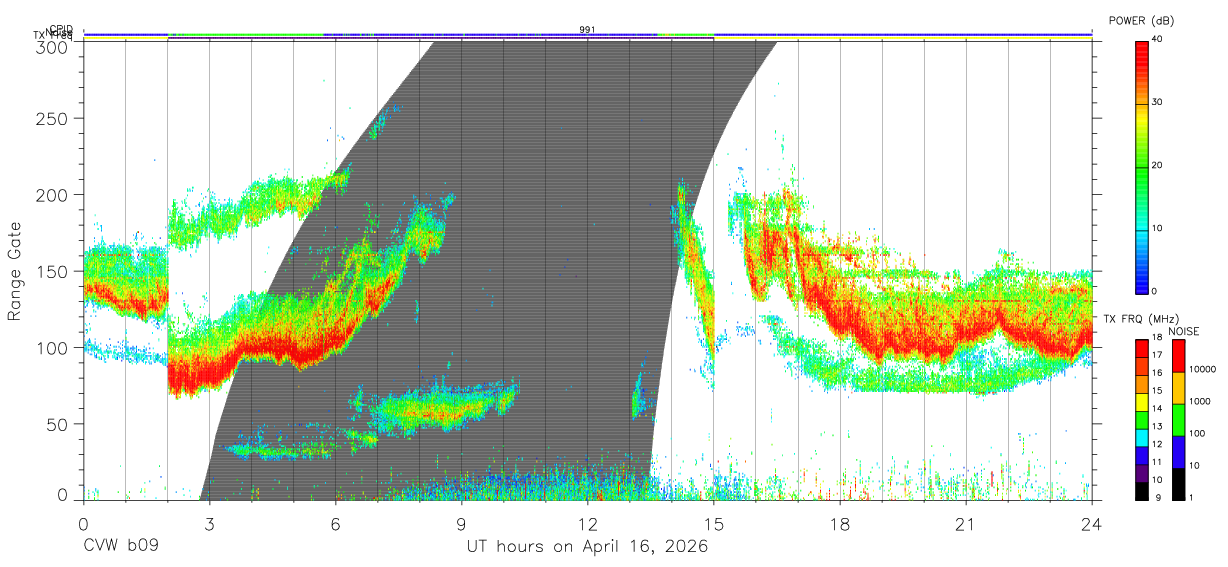Screen dimensions: 1228x567
Task: Click the black bottom band of NOISE colorbar
Action: [x=1178, y=483]
